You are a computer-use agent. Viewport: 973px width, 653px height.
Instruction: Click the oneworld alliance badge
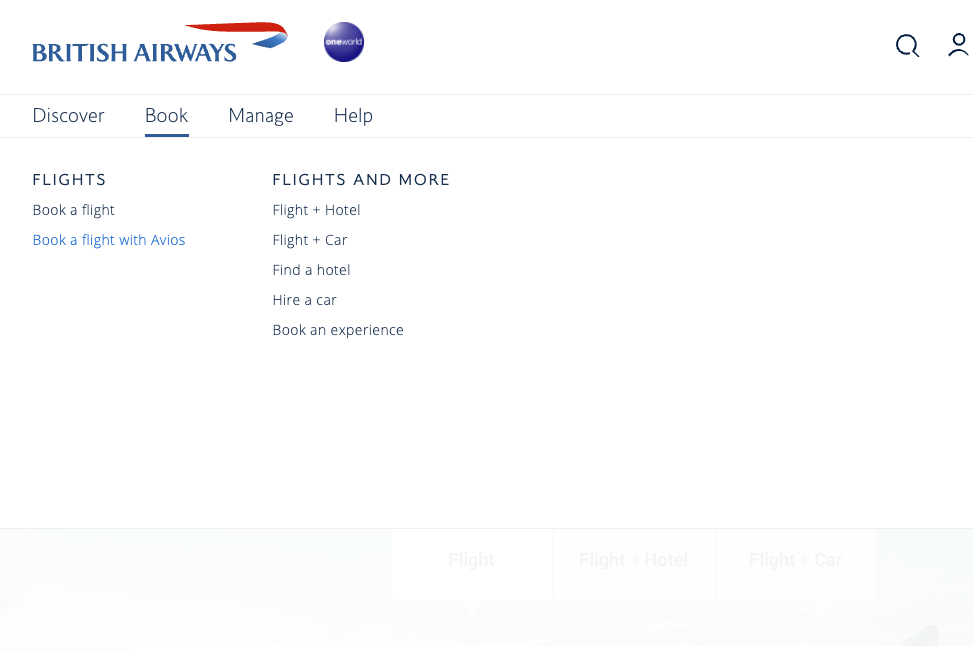click(344, 42)
